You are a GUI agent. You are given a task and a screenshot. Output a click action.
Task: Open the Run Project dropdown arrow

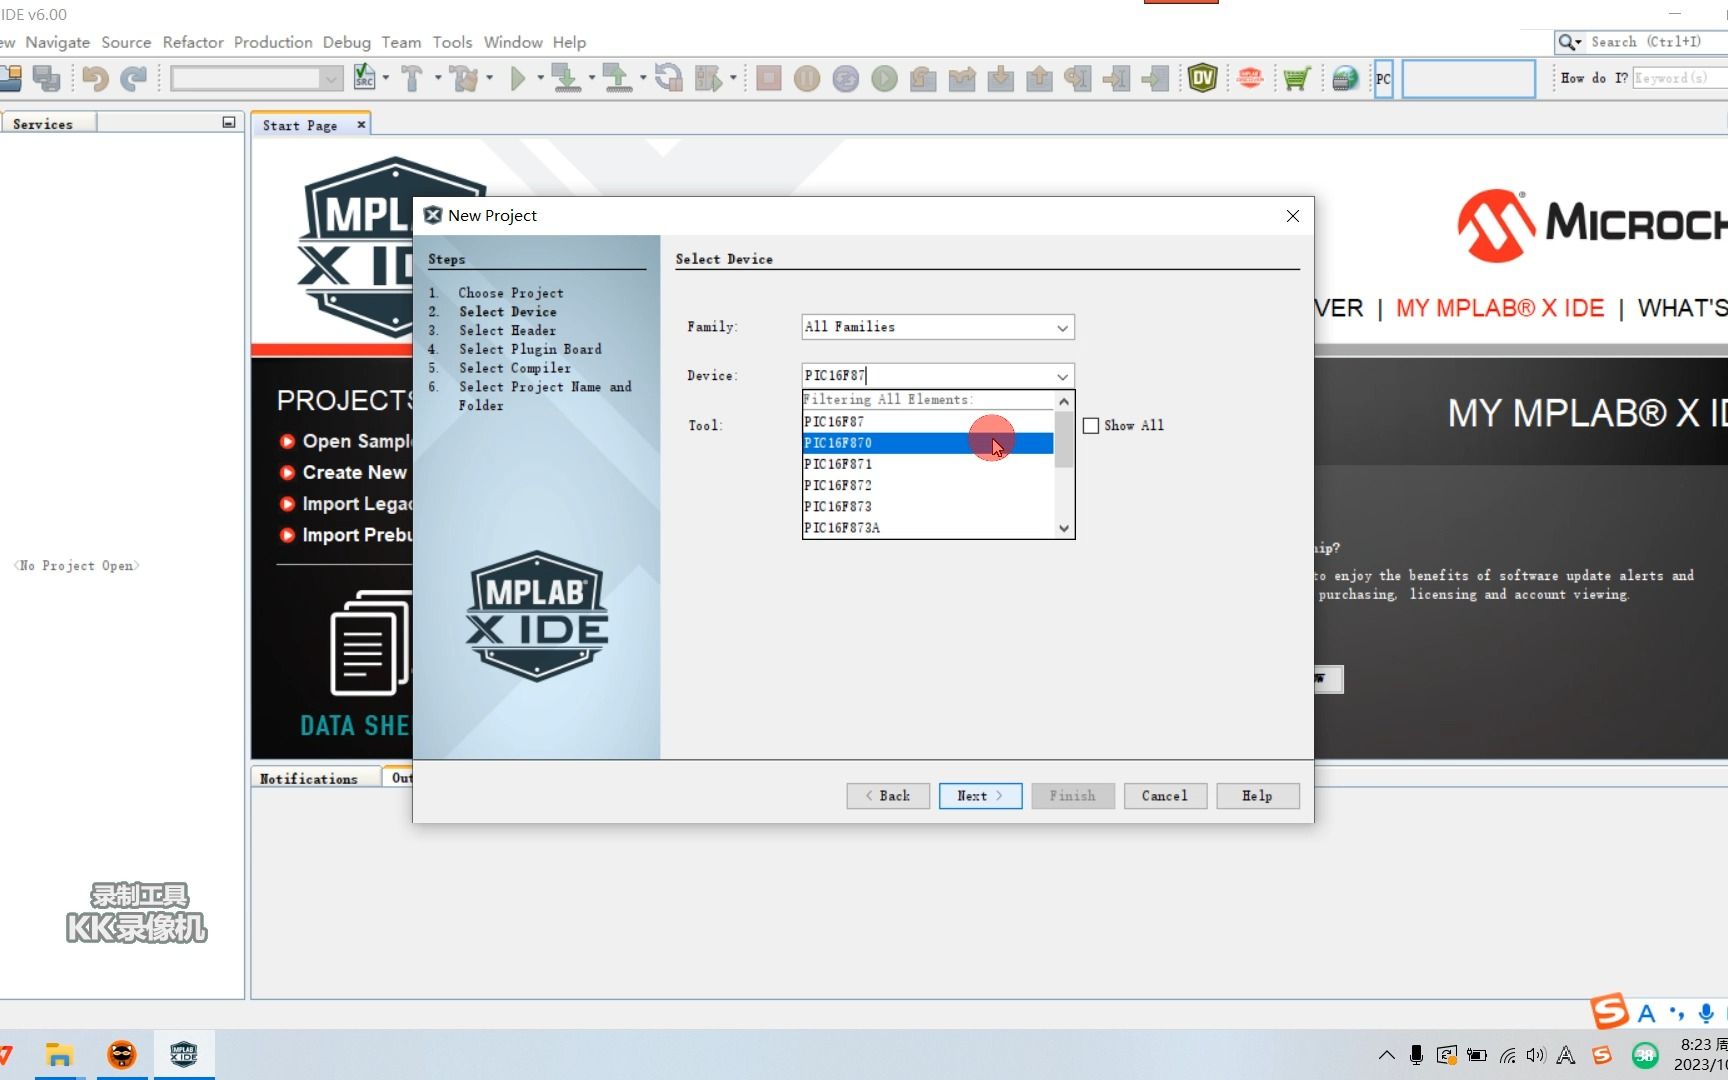540,78
